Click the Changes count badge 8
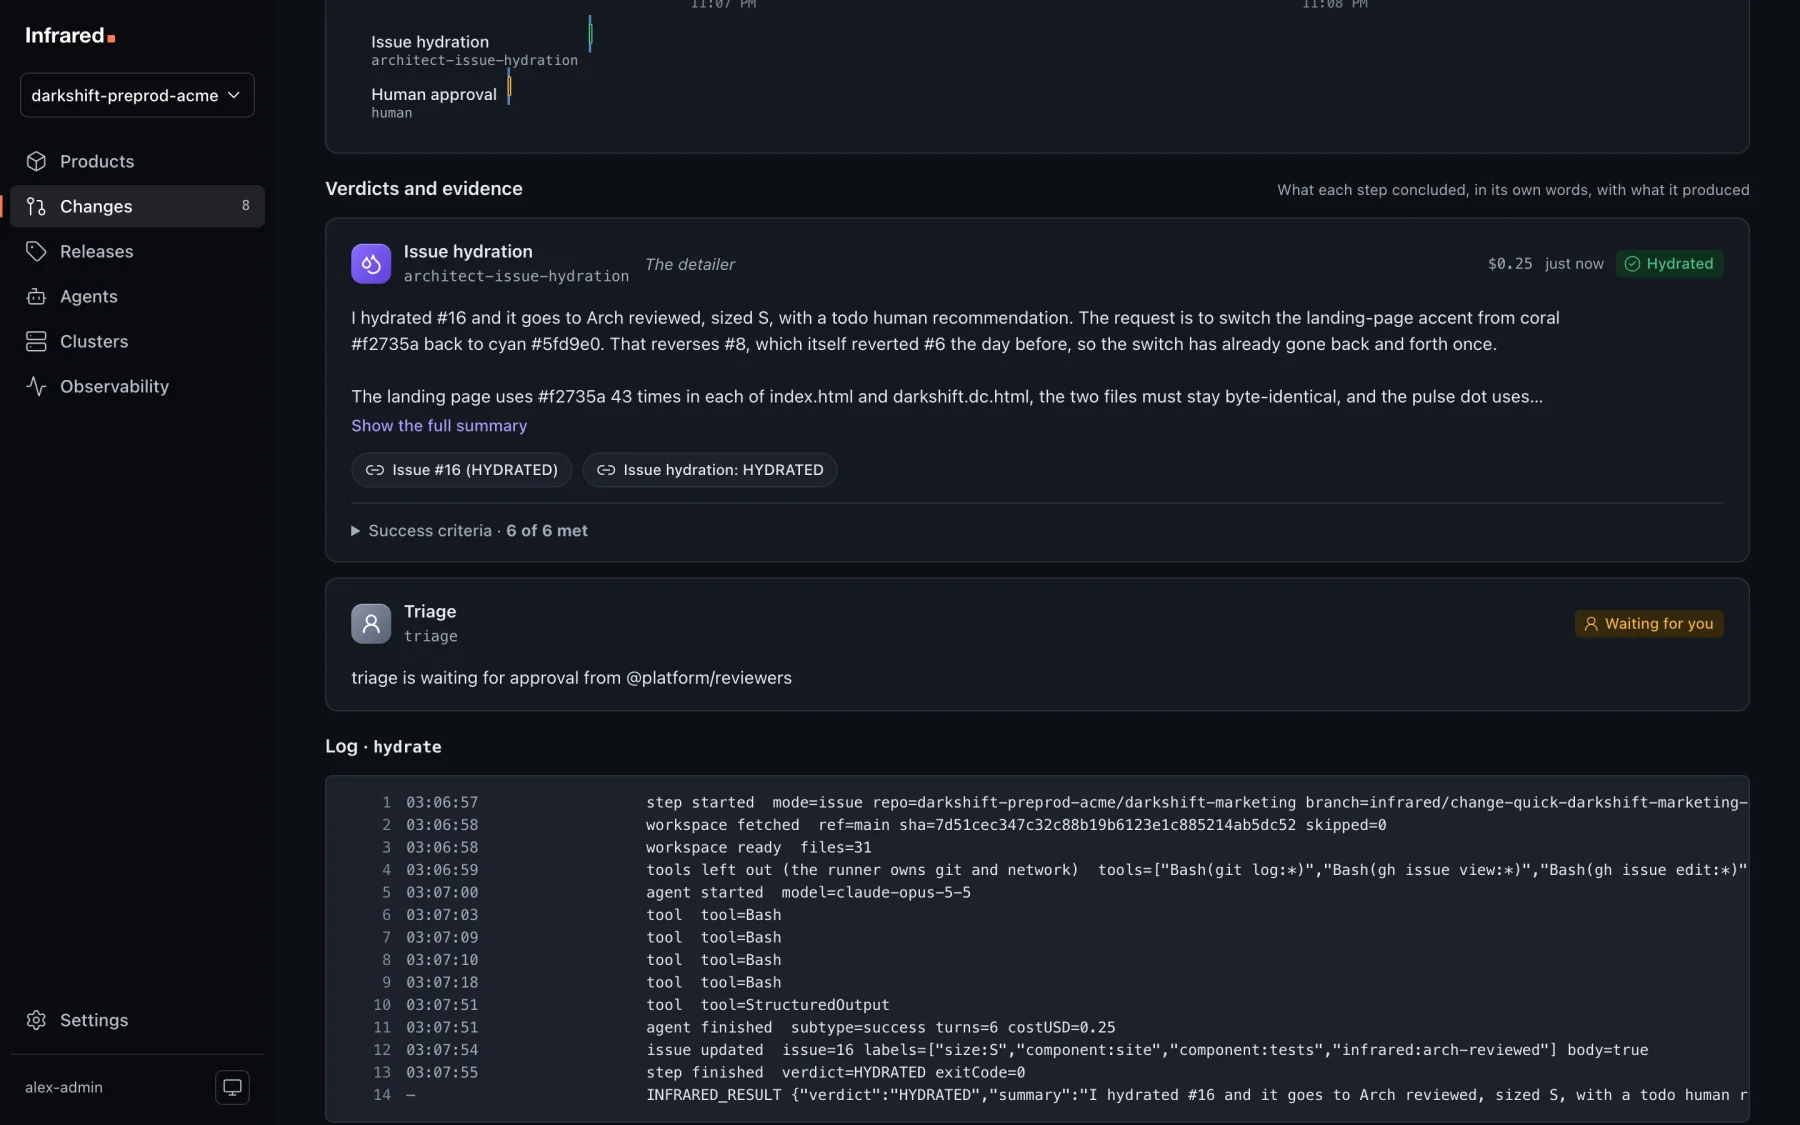The image size is (1800, 1125). [246, 206]
